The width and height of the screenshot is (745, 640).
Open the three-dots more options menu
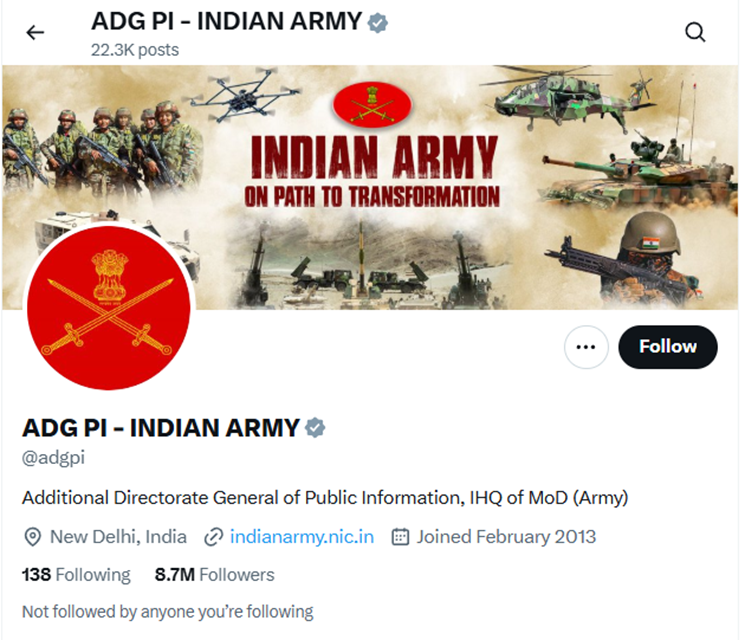click(586, 347)
